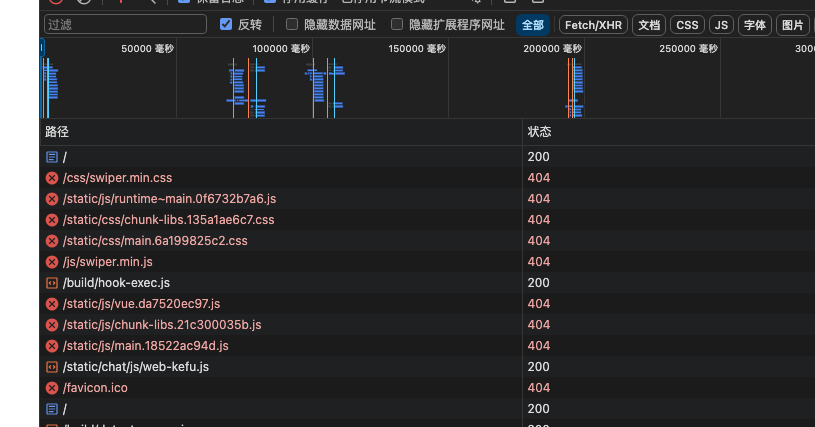Click the 250000 毫秒 timeline tick label
The height and width of the screenshot is (427, 815).
(x=689, y=49)
